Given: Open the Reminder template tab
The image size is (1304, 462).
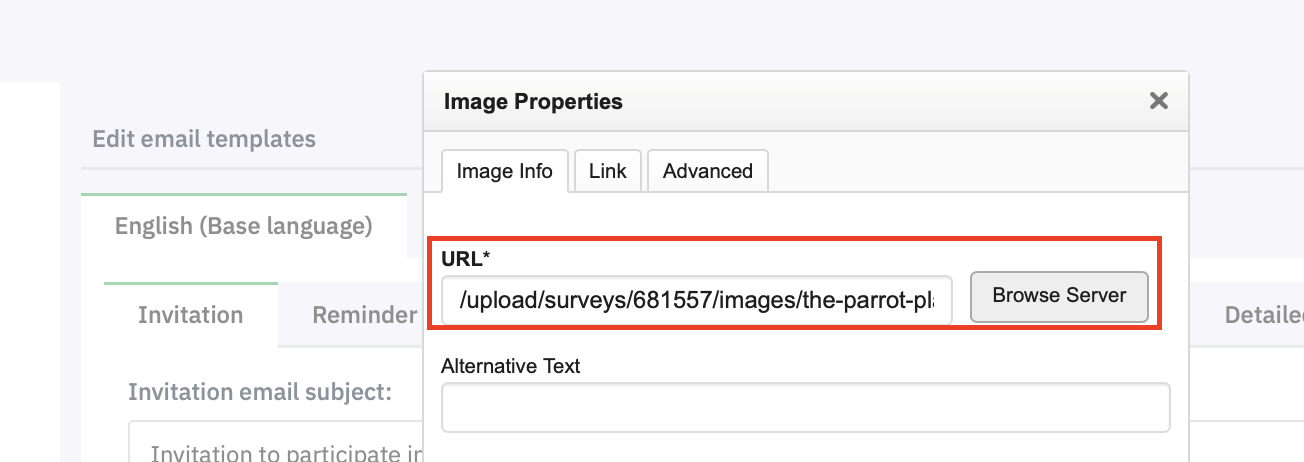Looking at the screenshot, I should click(x=364, y=315).
